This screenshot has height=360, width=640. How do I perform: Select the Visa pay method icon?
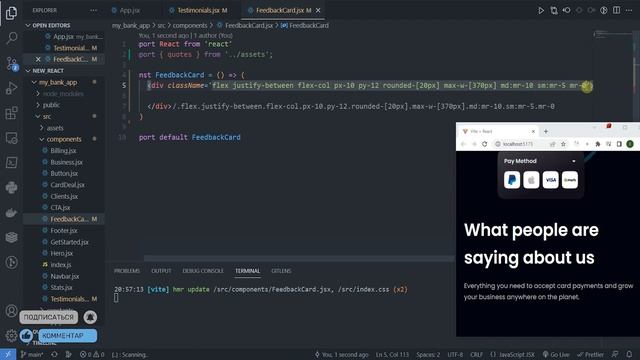pyautogui.click(x=551, y=180)
